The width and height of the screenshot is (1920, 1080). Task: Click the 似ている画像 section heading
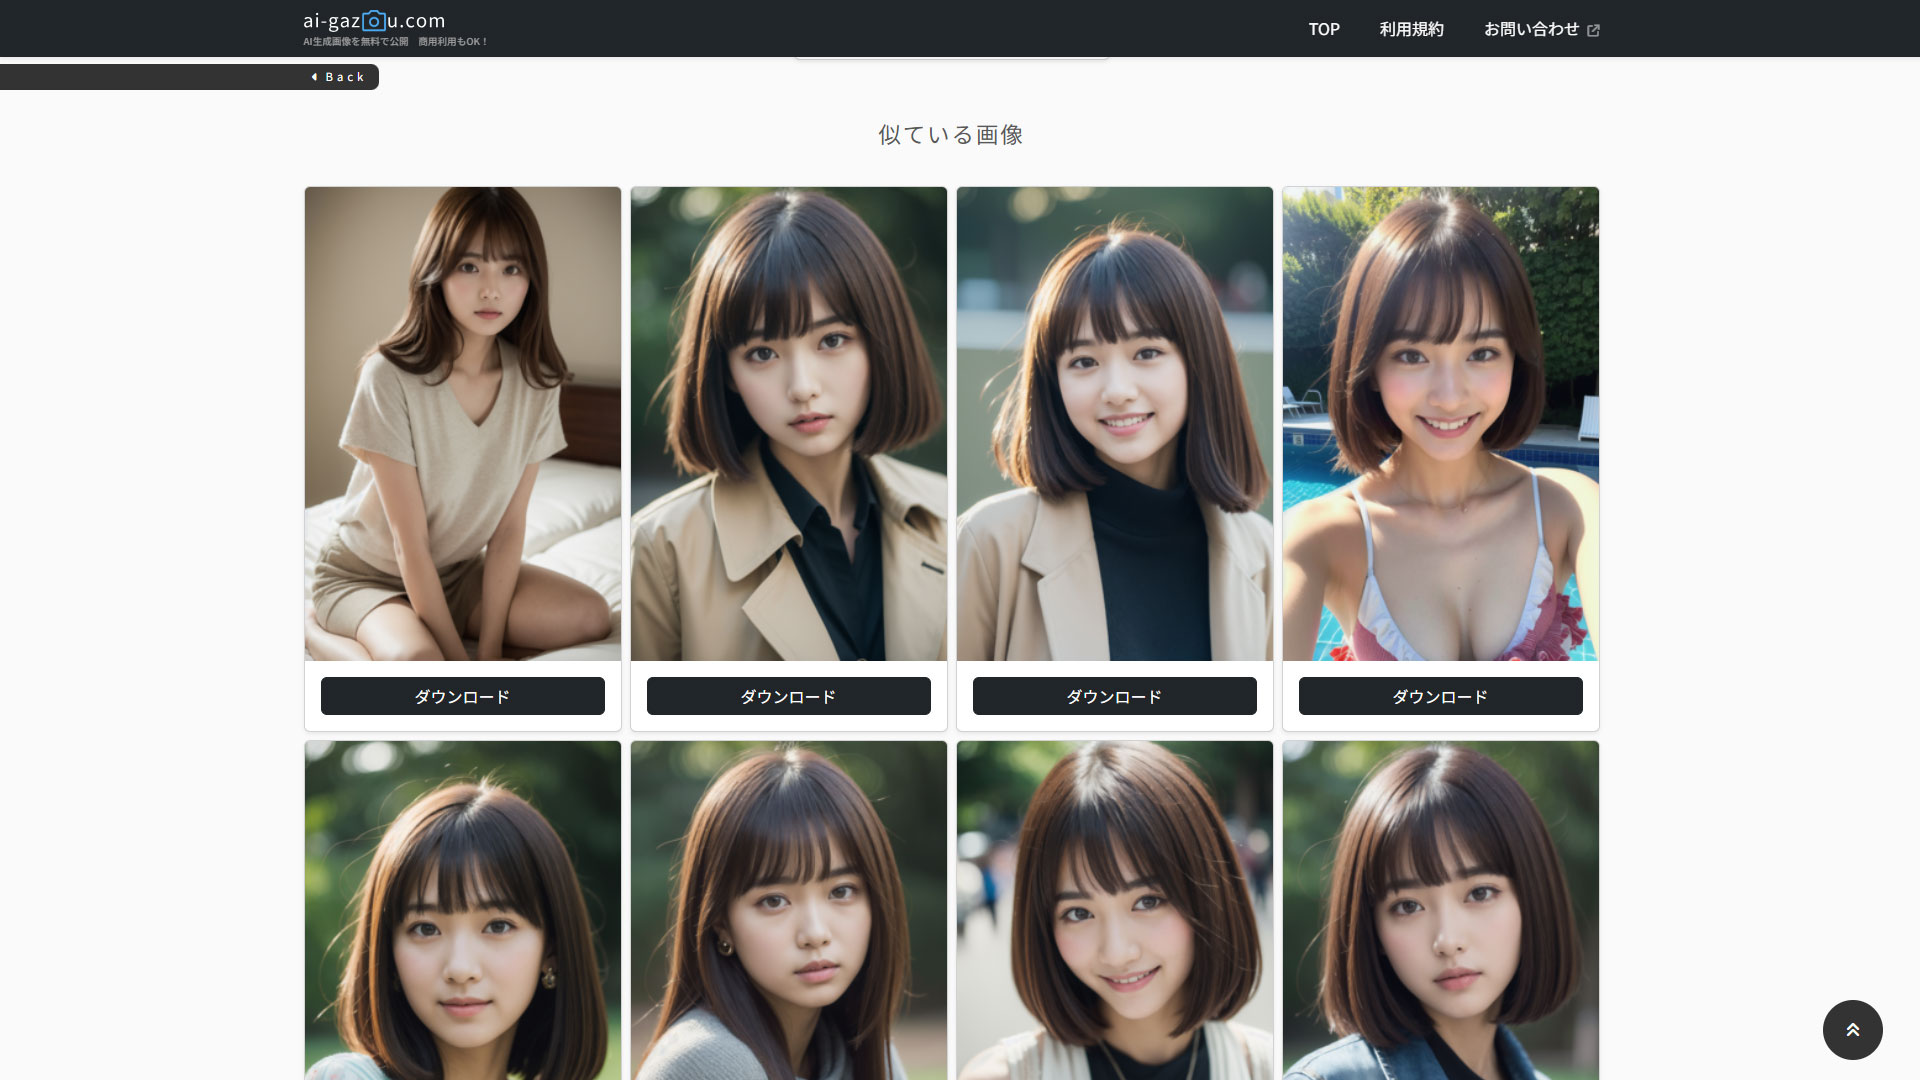[951, 135]
